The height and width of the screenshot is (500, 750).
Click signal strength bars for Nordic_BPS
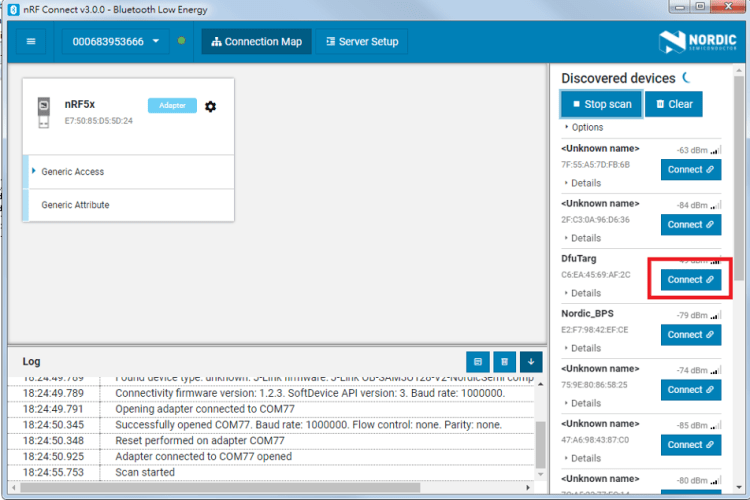714,316
